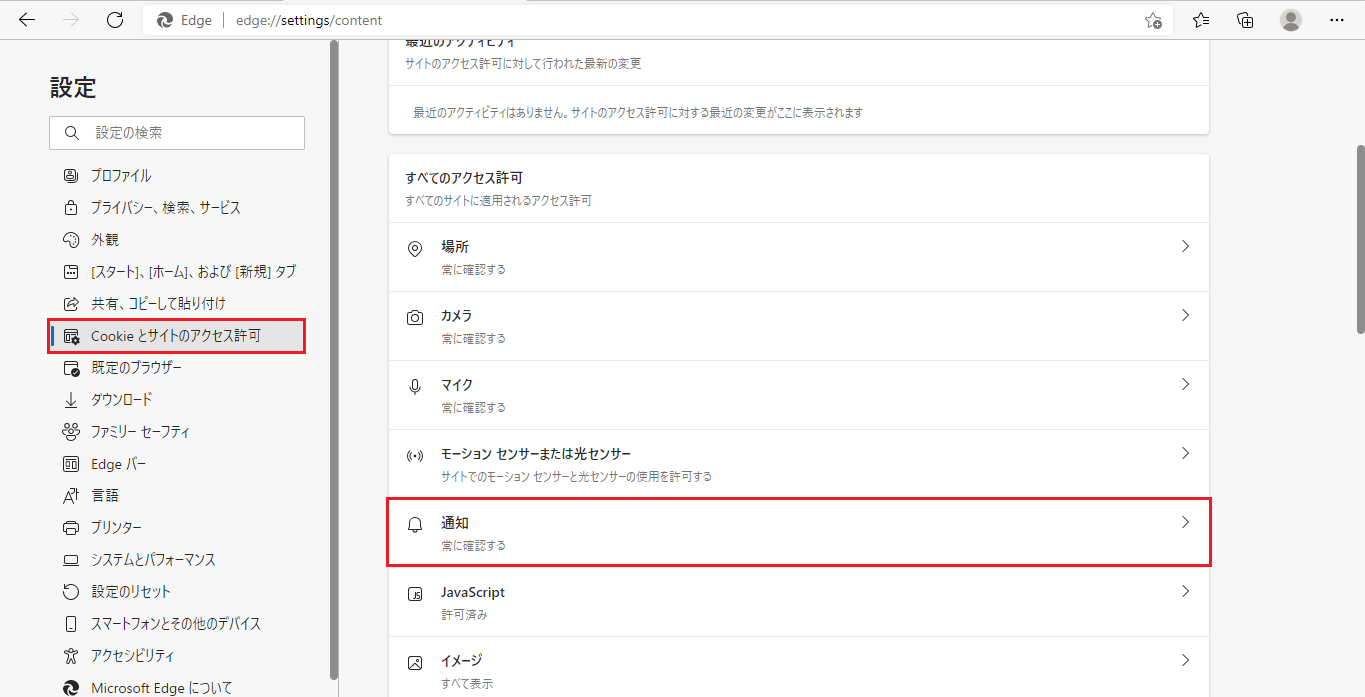Open the Collections icon
The height and width of the screenshot is (697, 1365).
point(1245,20)
